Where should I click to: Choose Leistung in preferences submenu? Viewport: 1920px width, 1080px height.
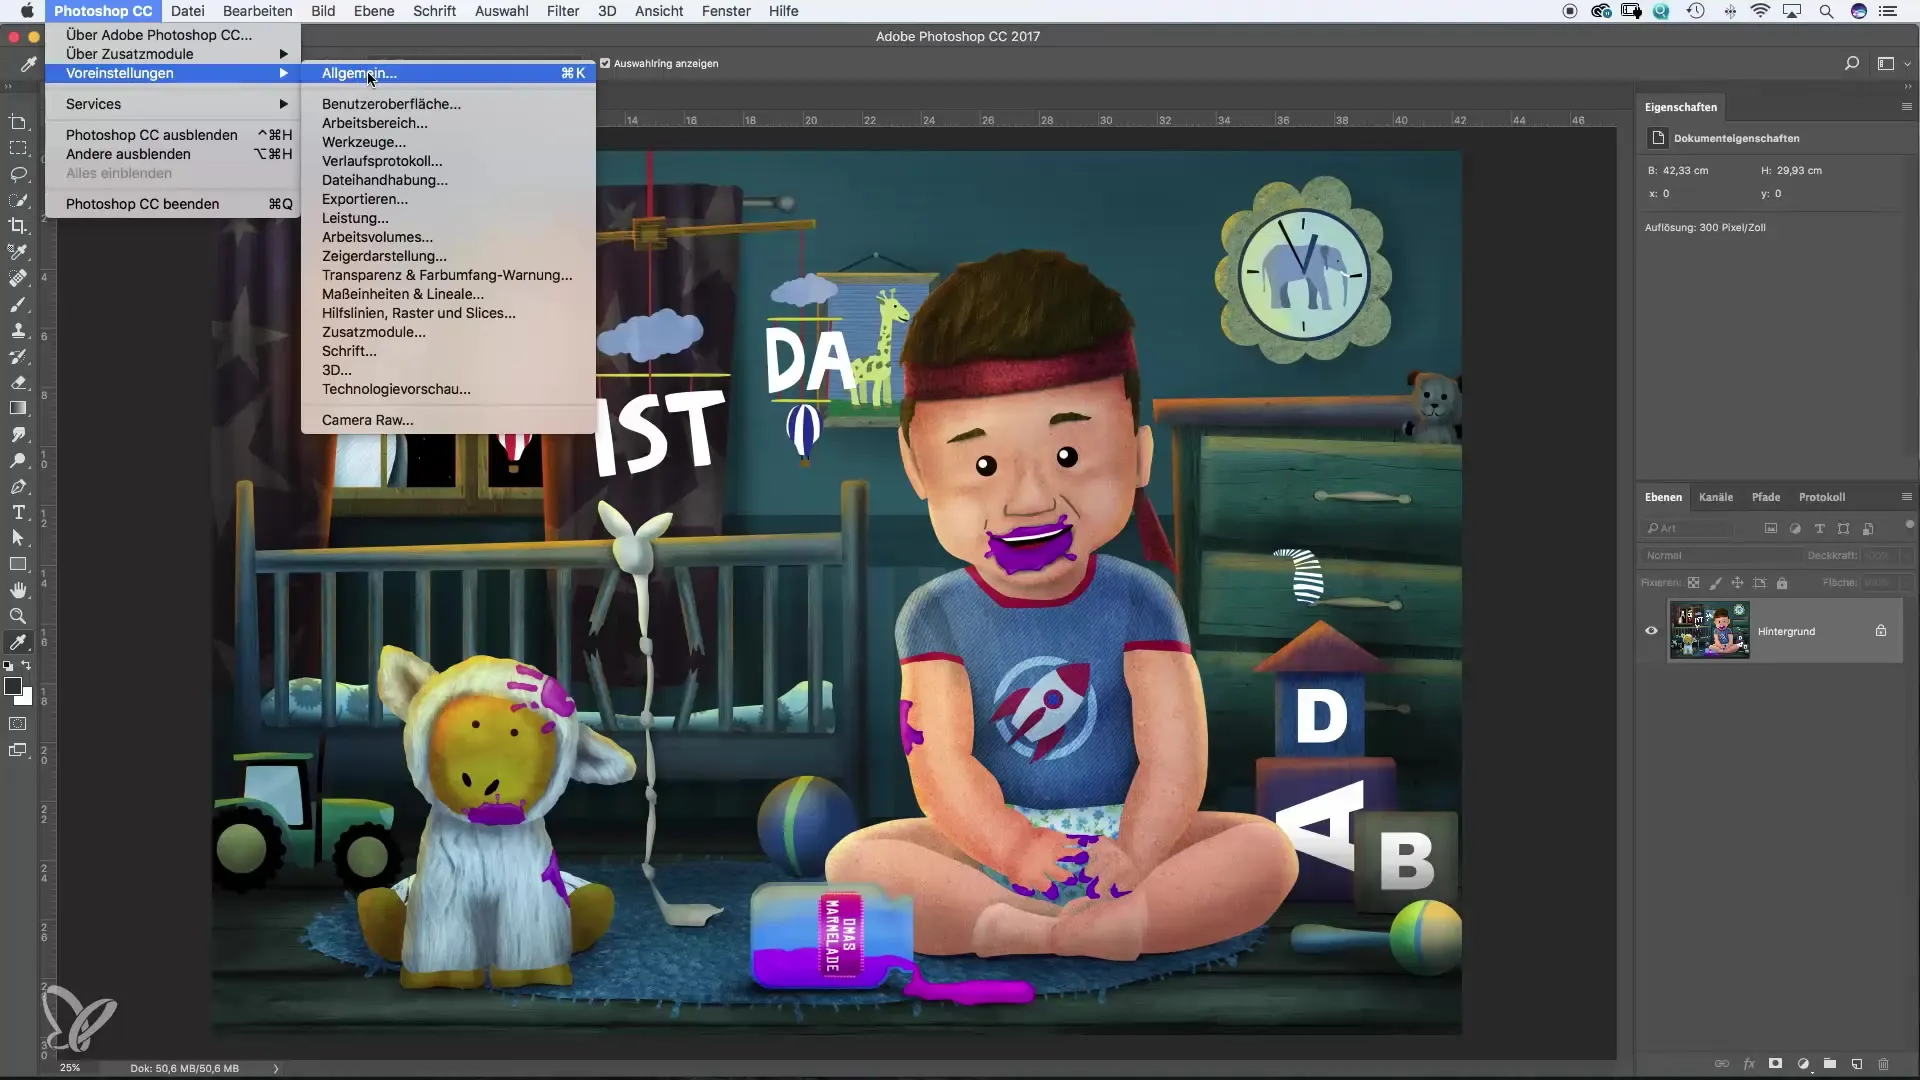(x=448, y=218)
